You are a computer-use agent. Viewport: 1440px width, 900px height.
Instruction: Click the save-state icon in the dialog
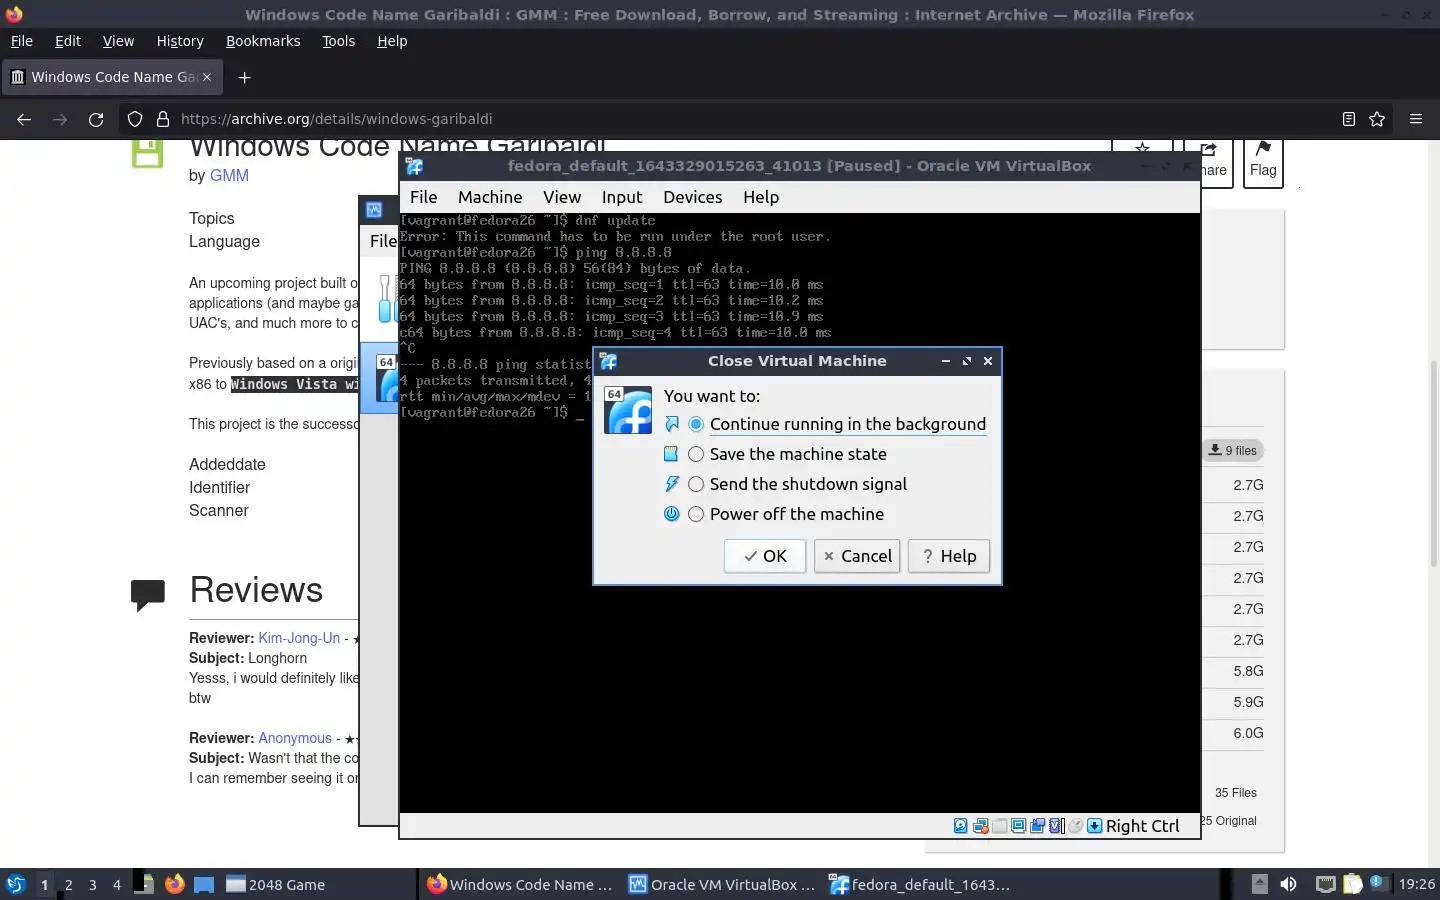(671, 454)
